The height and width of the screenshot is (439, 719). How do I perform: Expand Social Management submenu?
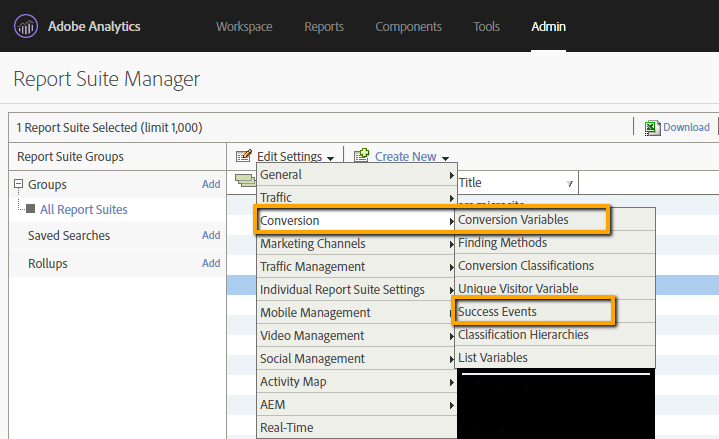point(357,358)
